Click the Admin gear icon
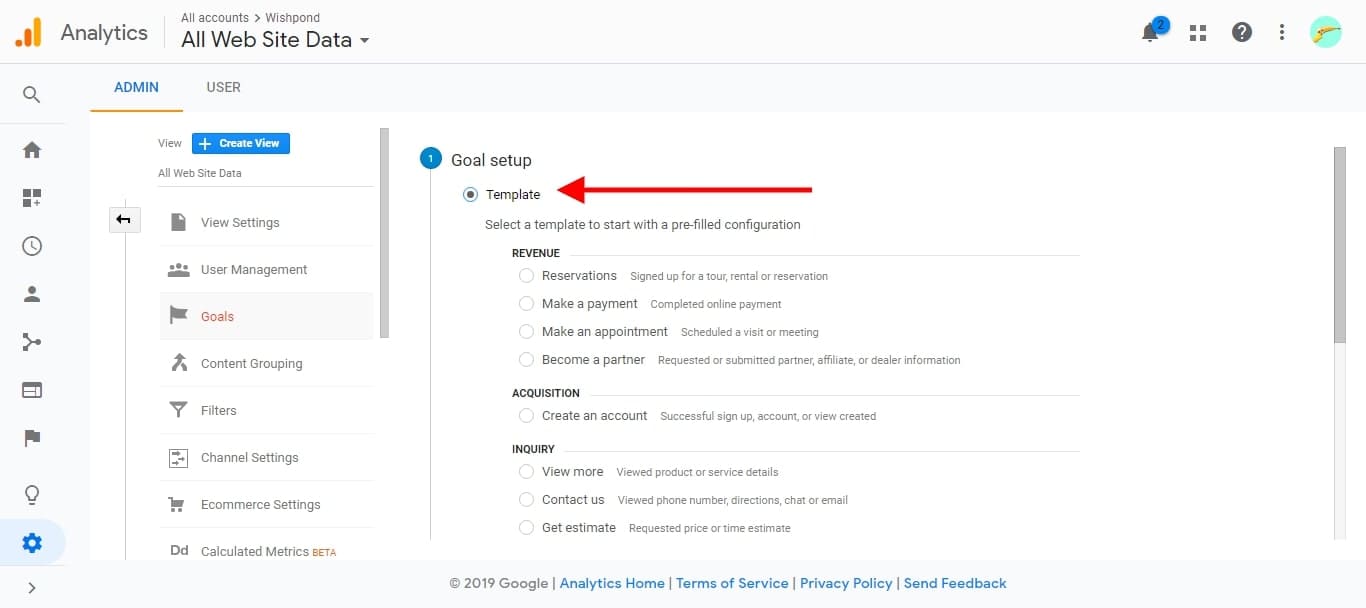This screenshot has width=1366, height=608. [x=32, y=543]
